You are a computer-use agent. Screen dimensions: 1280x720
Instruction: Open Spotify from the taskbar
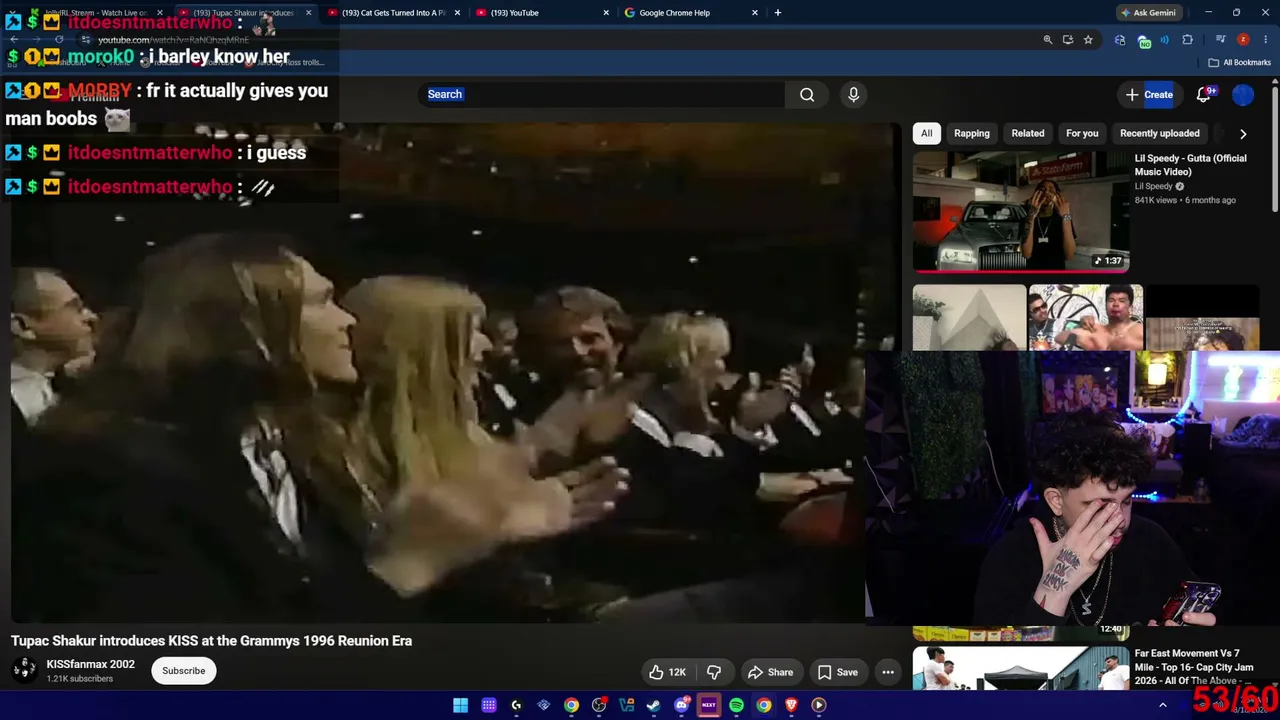click(736, 705)
